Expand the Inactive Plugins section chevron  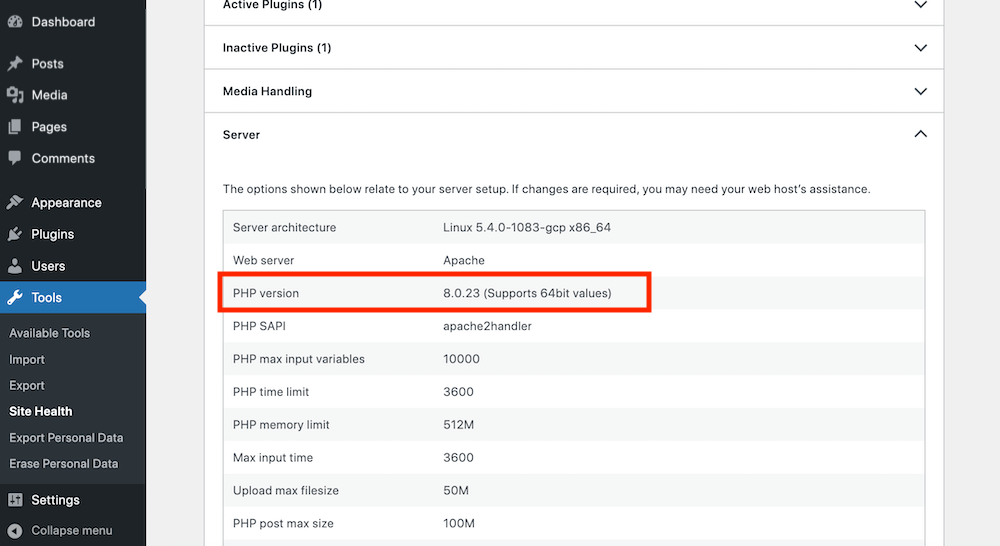pos(920,48)
